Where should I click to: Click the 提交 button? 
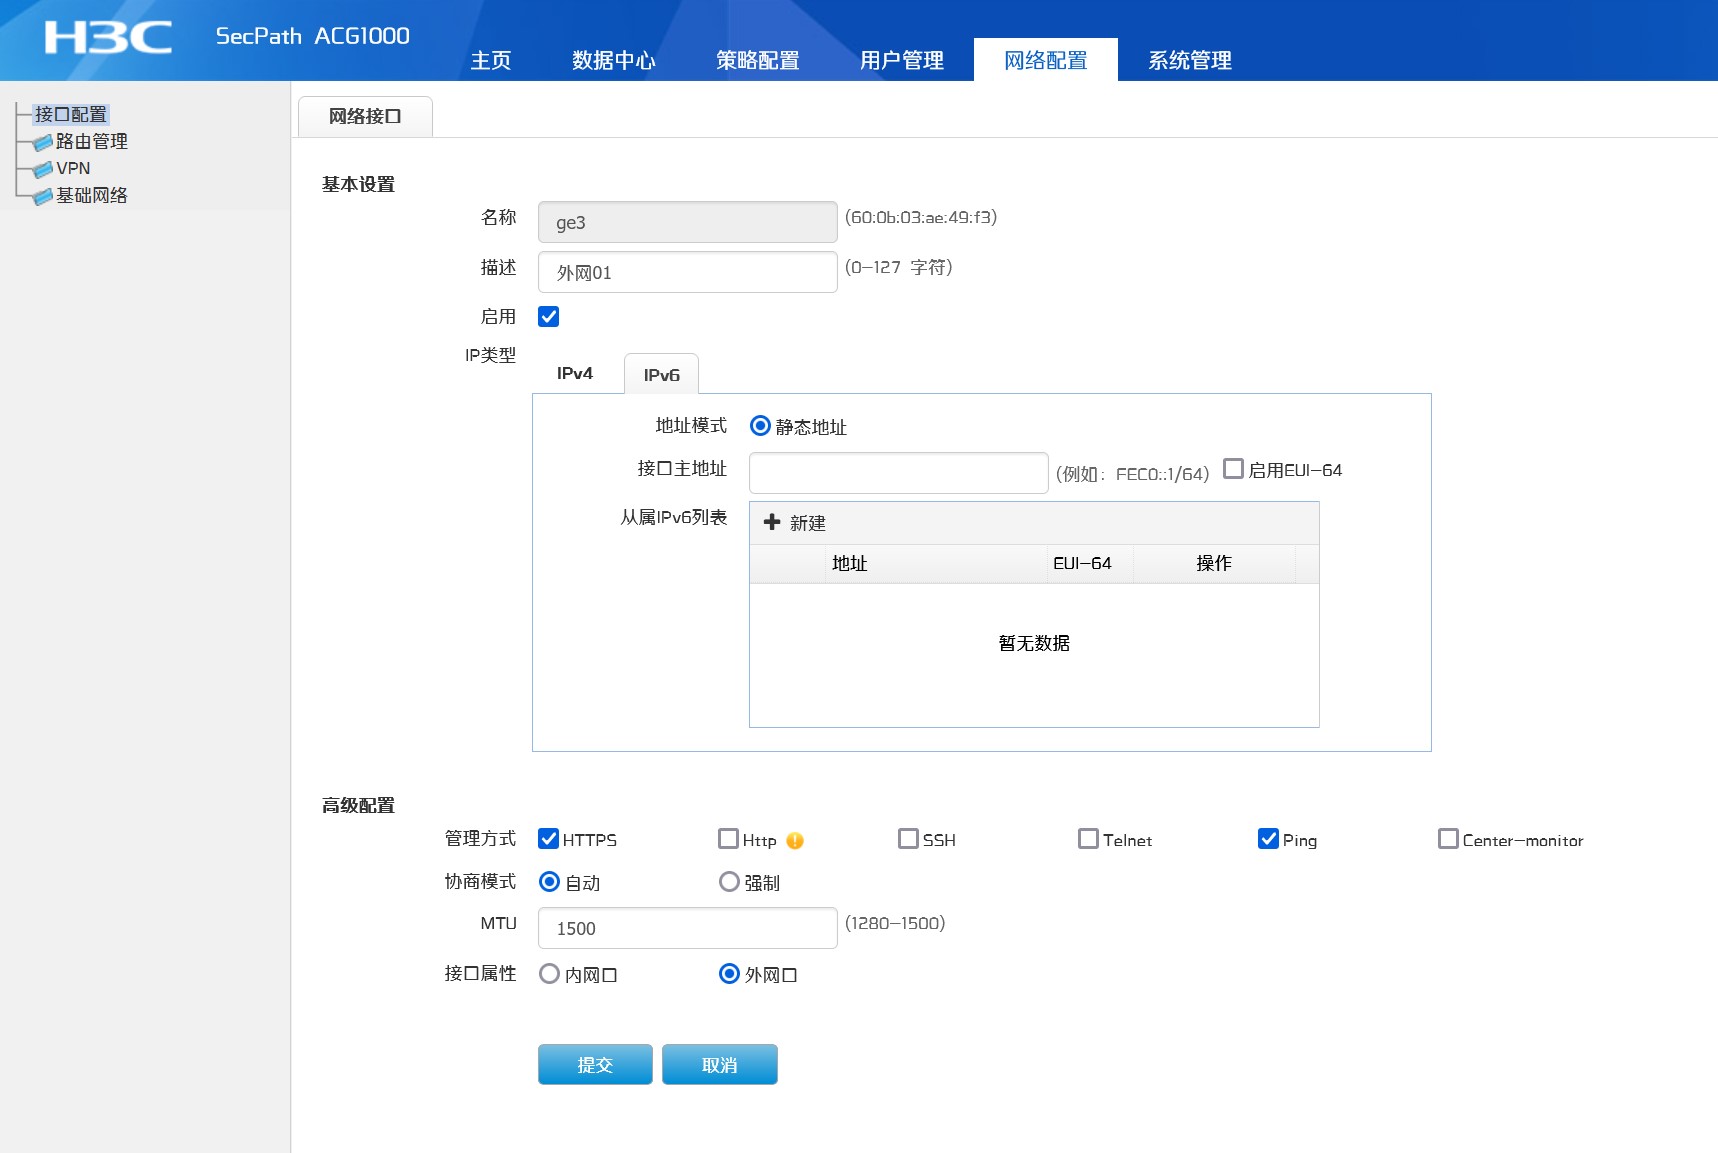coord(595,1065)
